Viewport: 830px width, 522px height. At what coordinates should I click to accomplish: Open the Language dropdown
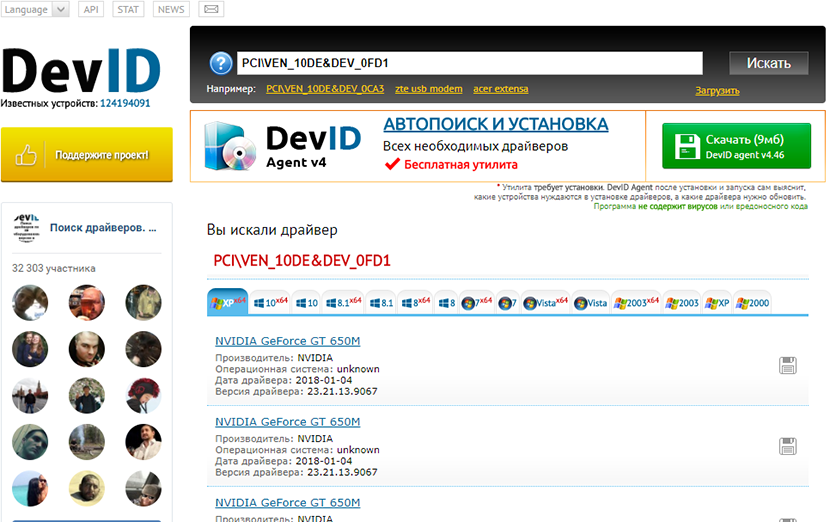point(35,10)
